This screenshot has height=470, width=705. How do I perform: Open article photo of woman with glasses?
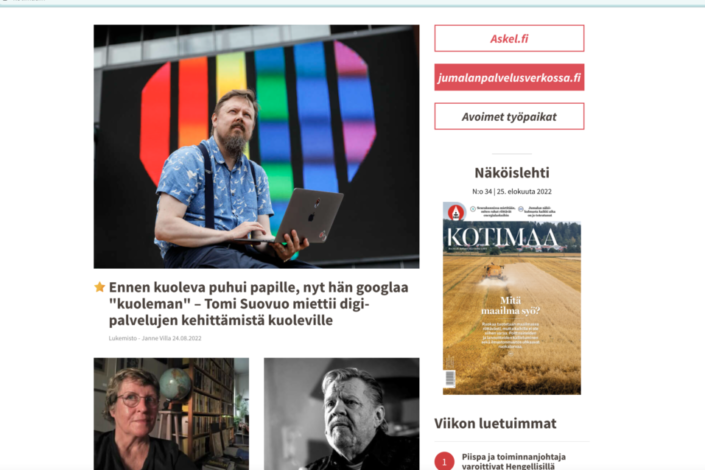click(171, 414)
